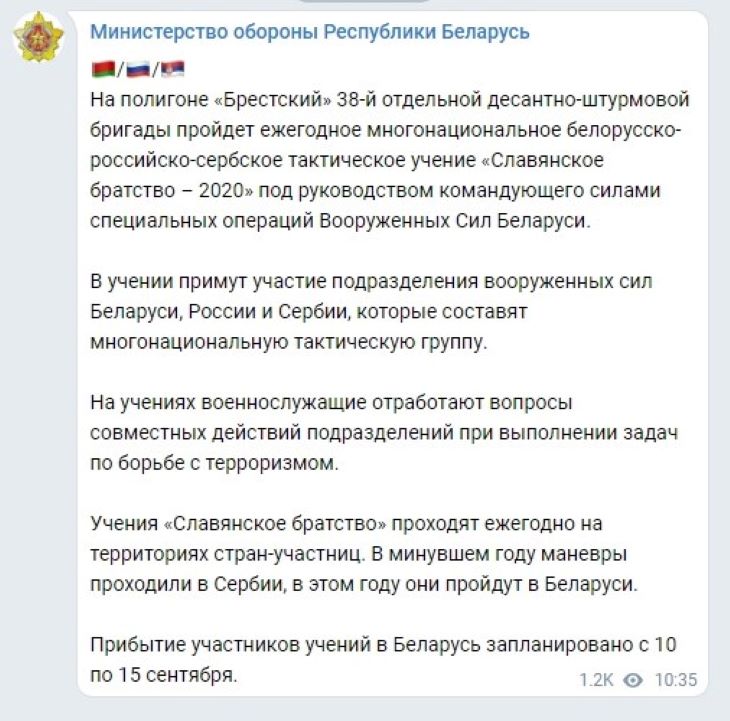Click the 10:35 message timestamp
Viewport: 730px width, 721px height.
675,679
